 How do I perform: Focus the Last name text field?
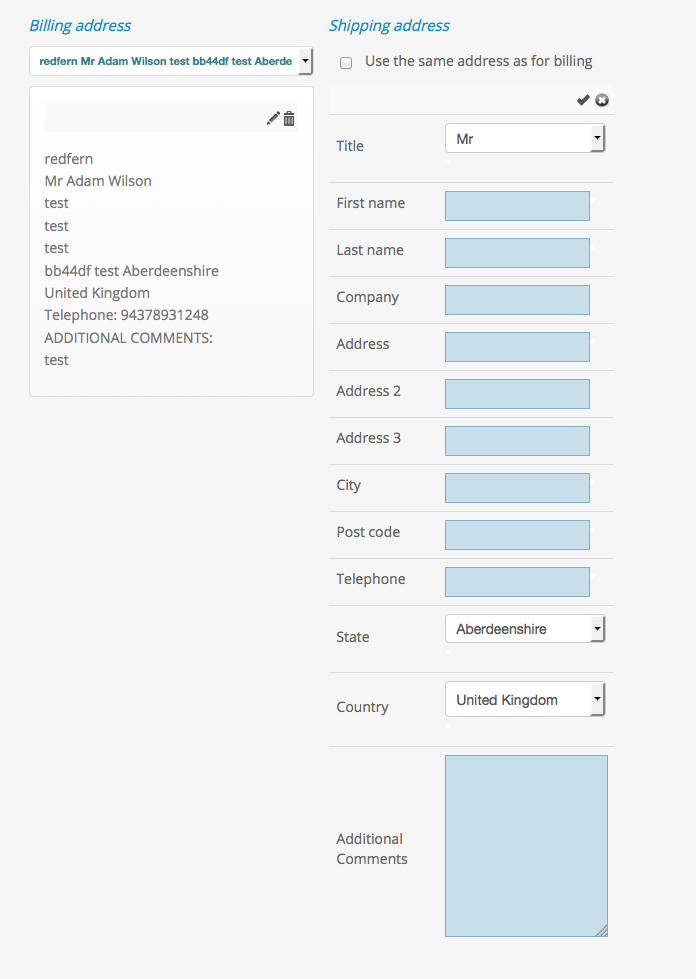click(517, 253)
